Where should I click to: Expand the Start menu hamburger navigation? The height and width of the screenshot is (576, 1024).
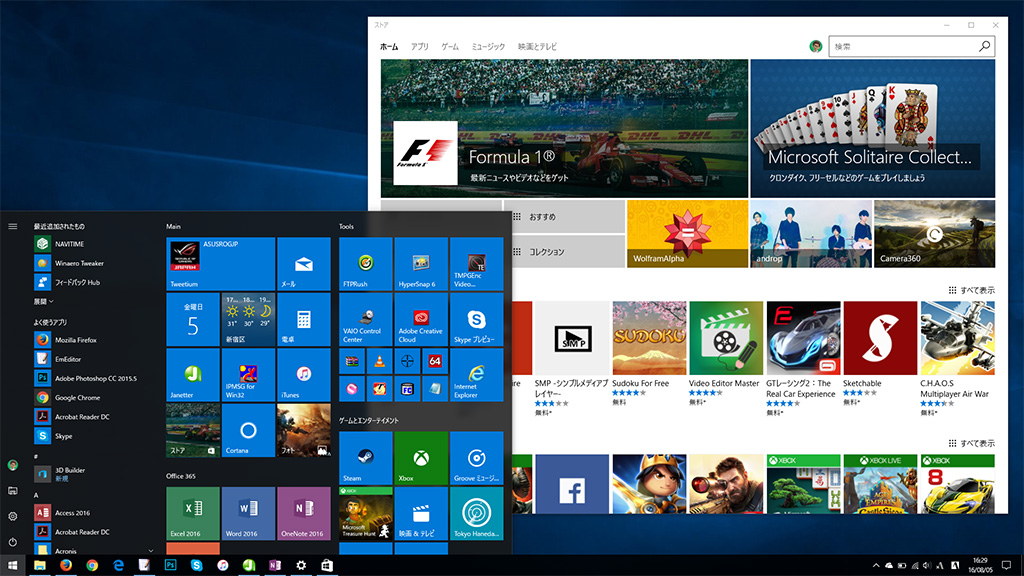(x=13, y=226)
